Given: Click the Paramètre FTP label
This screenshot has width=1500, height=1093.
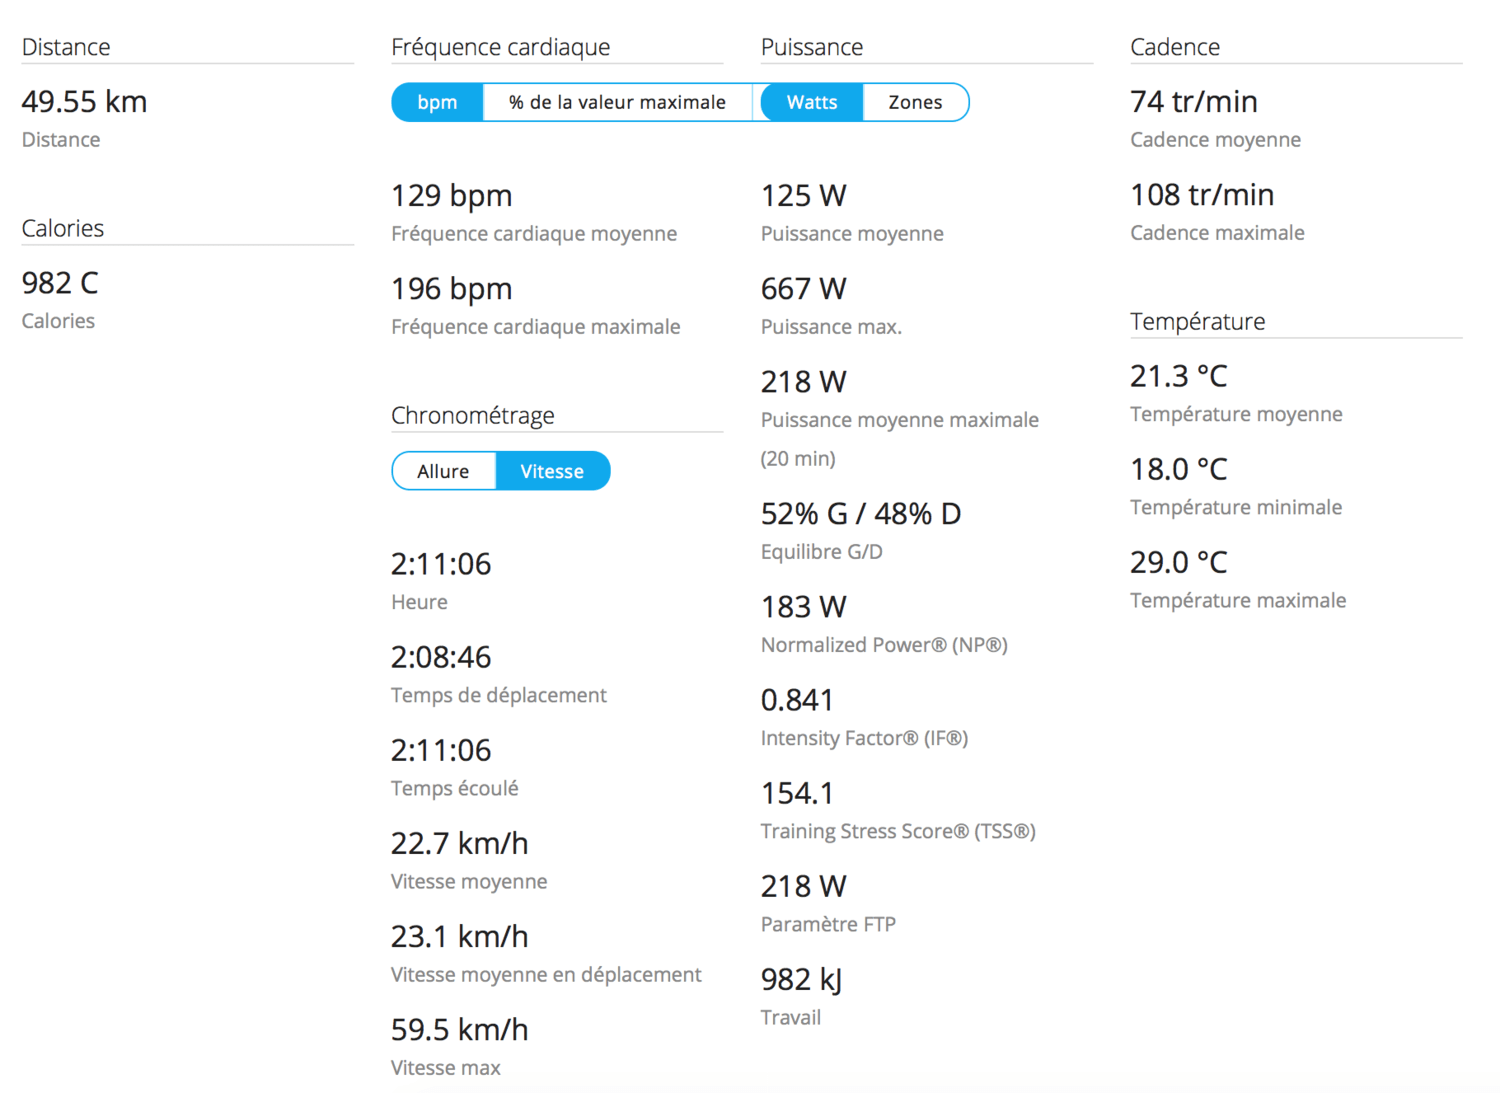Looking at the screenshot, I should click(828, 924).
